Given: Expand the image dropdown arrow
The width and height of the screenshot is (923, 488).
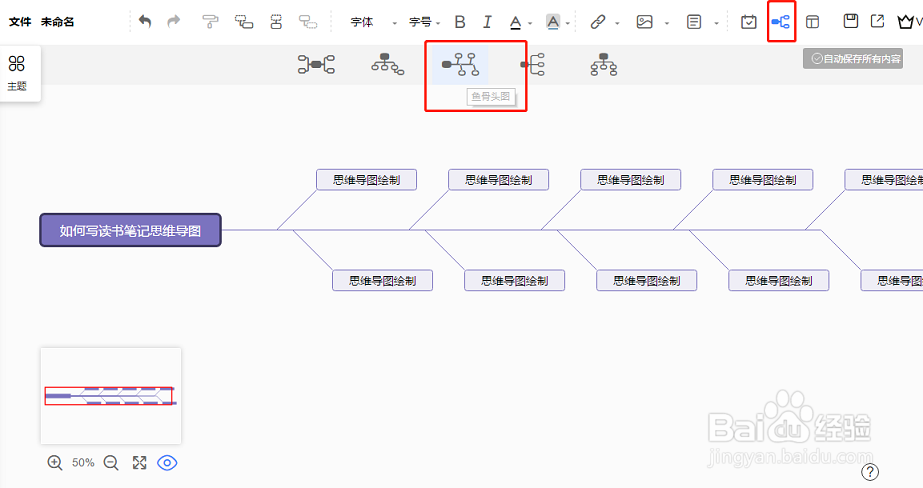Looking at the screenshot, I should [667, 24].
